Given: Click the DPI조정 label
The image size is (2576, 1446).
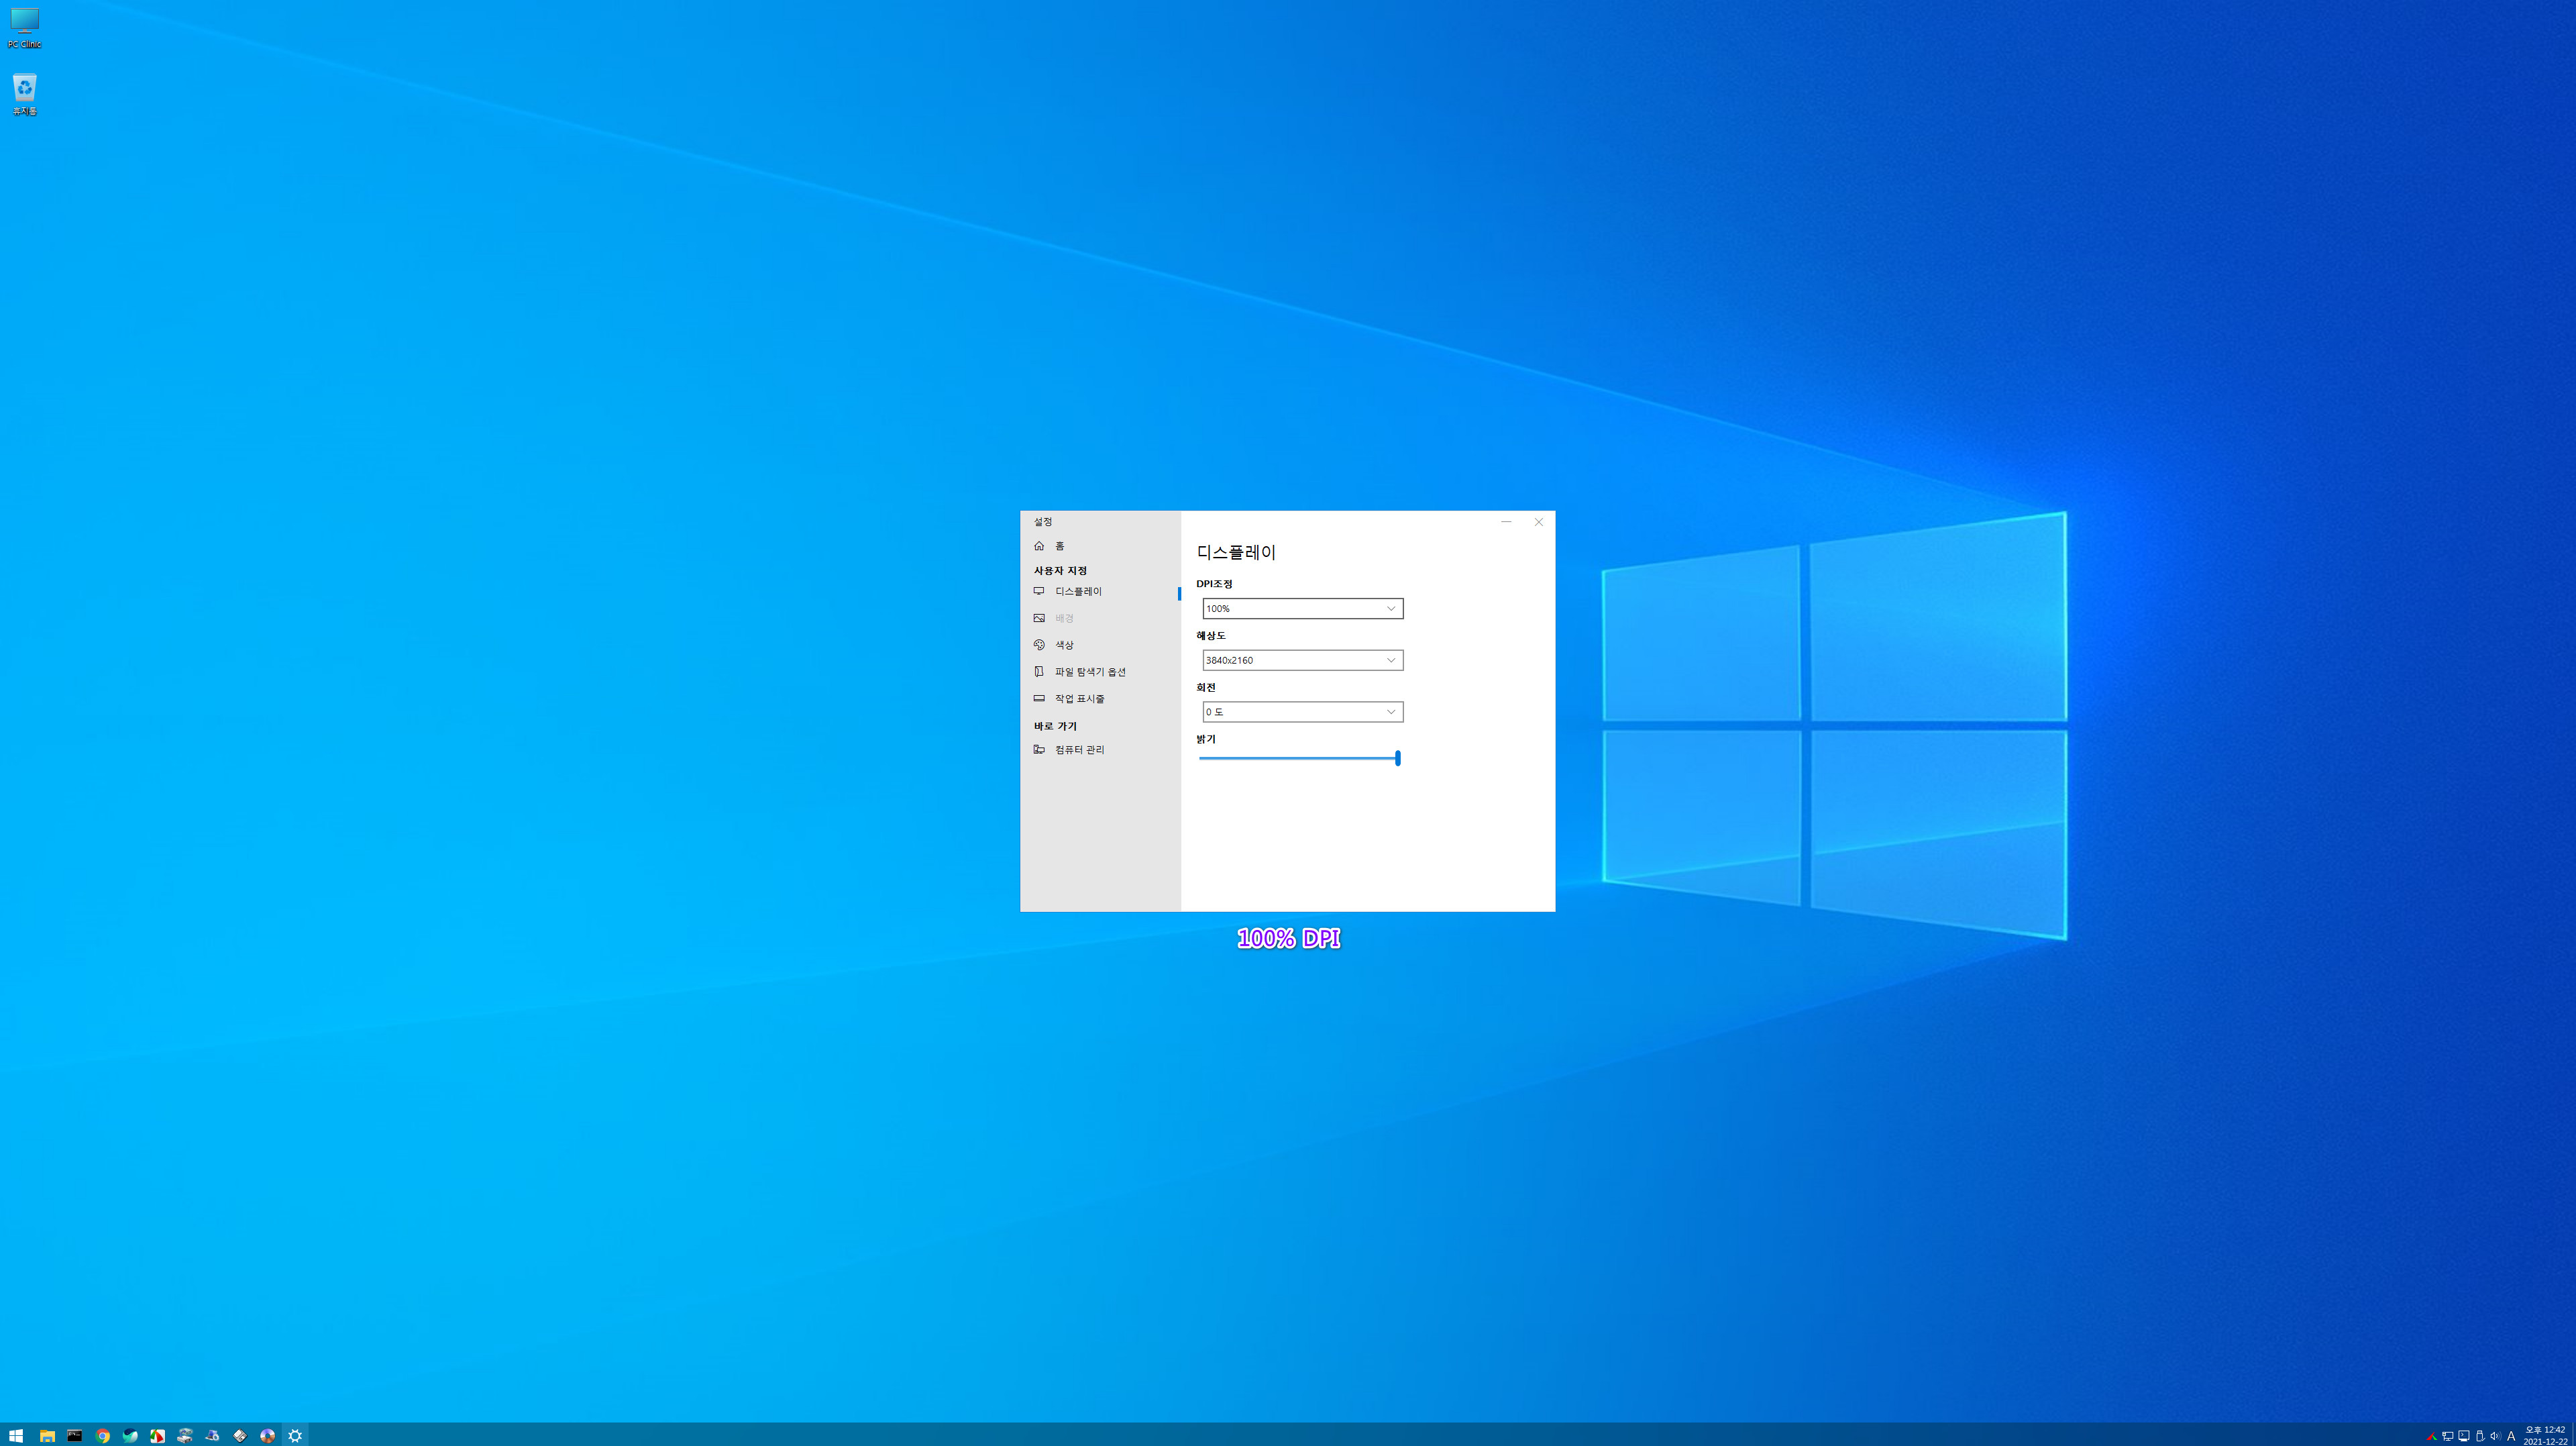Looking at the screenshot, I should 1214,584.
